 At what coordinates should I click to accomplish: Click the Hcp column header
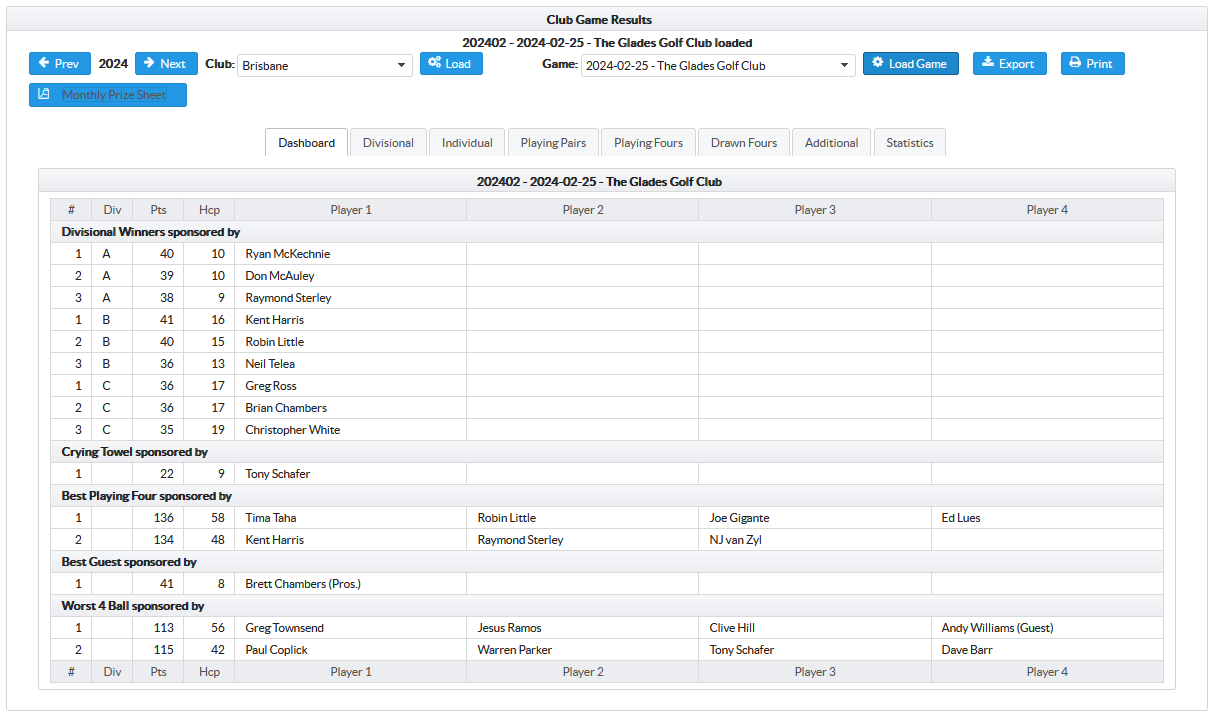(209, 210)
